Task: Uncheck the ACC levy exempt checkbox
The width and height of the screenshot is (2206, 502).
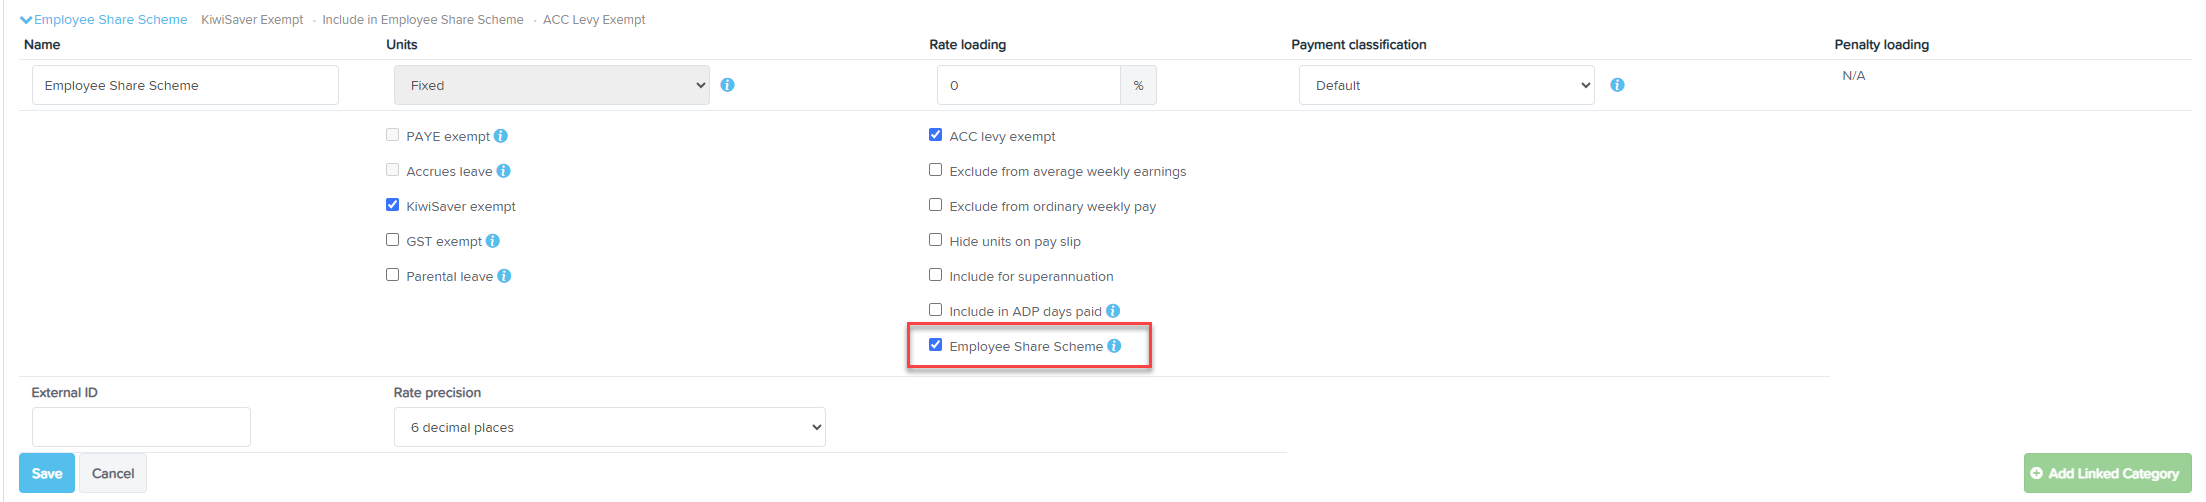Action: [936, 135]
